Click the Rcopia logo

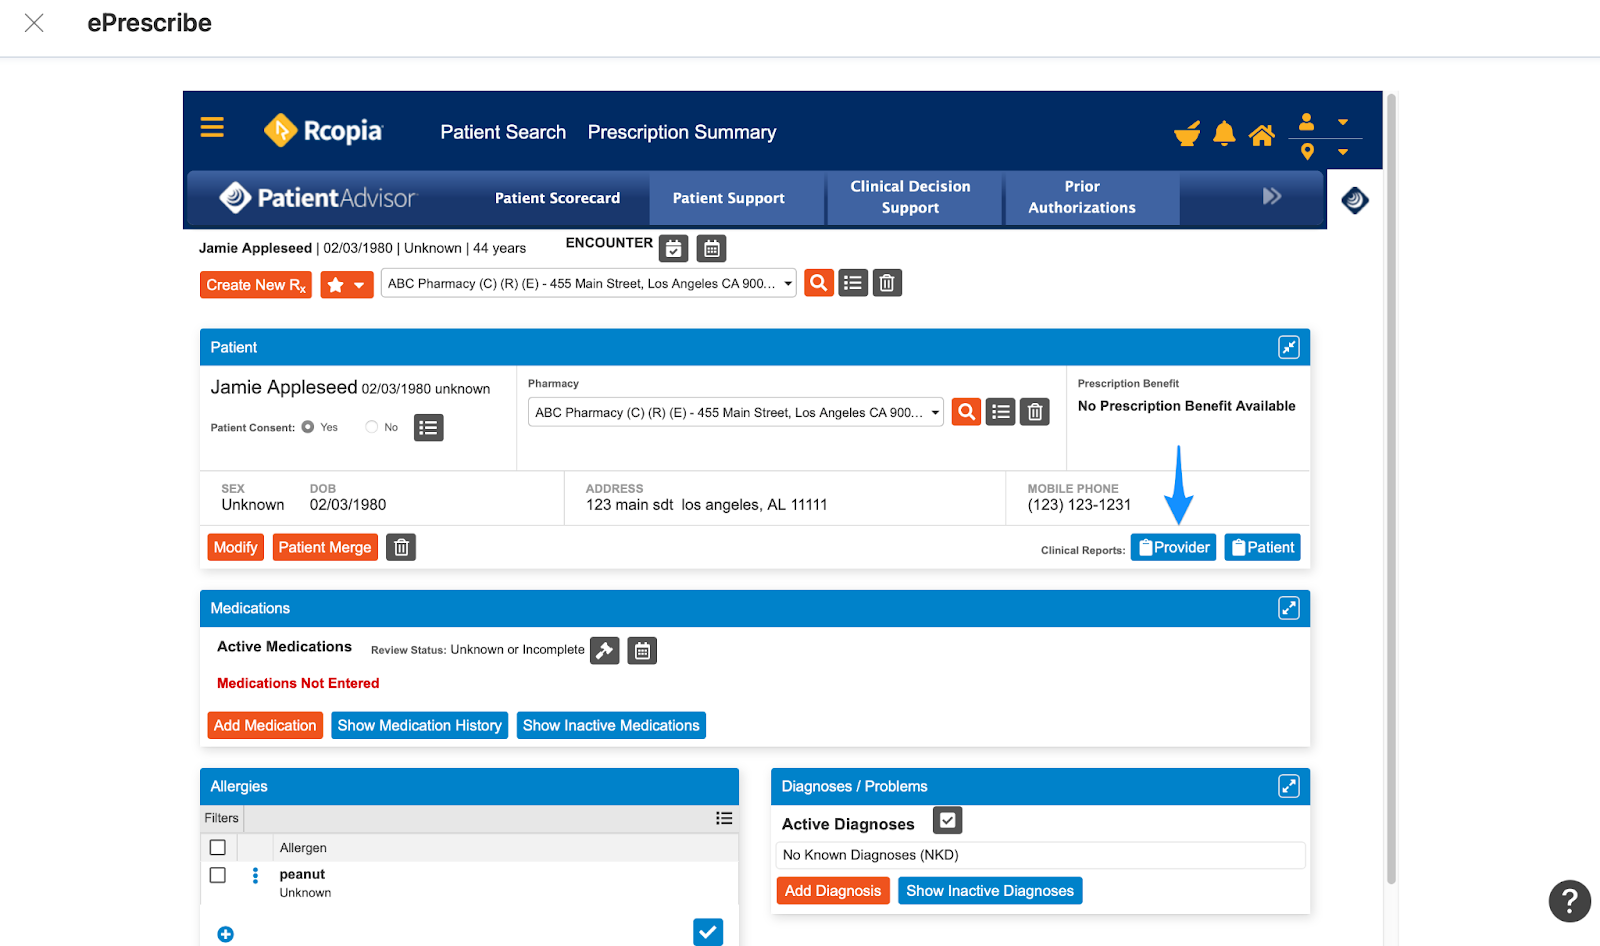click(x=323, y=130)
